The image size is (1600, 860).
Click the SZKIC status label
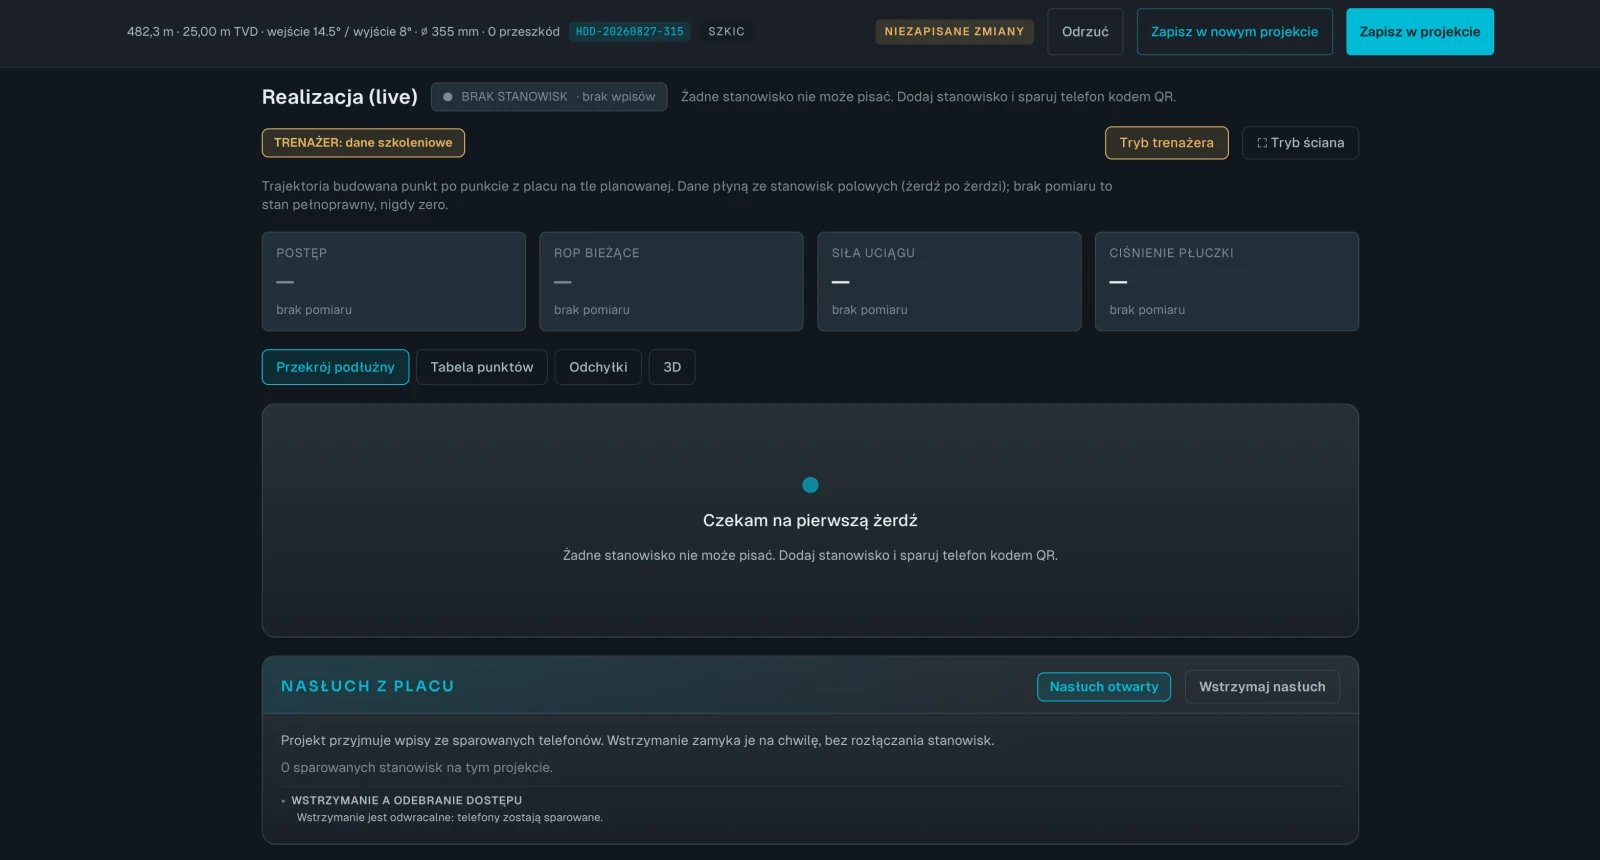pos(726,32)
